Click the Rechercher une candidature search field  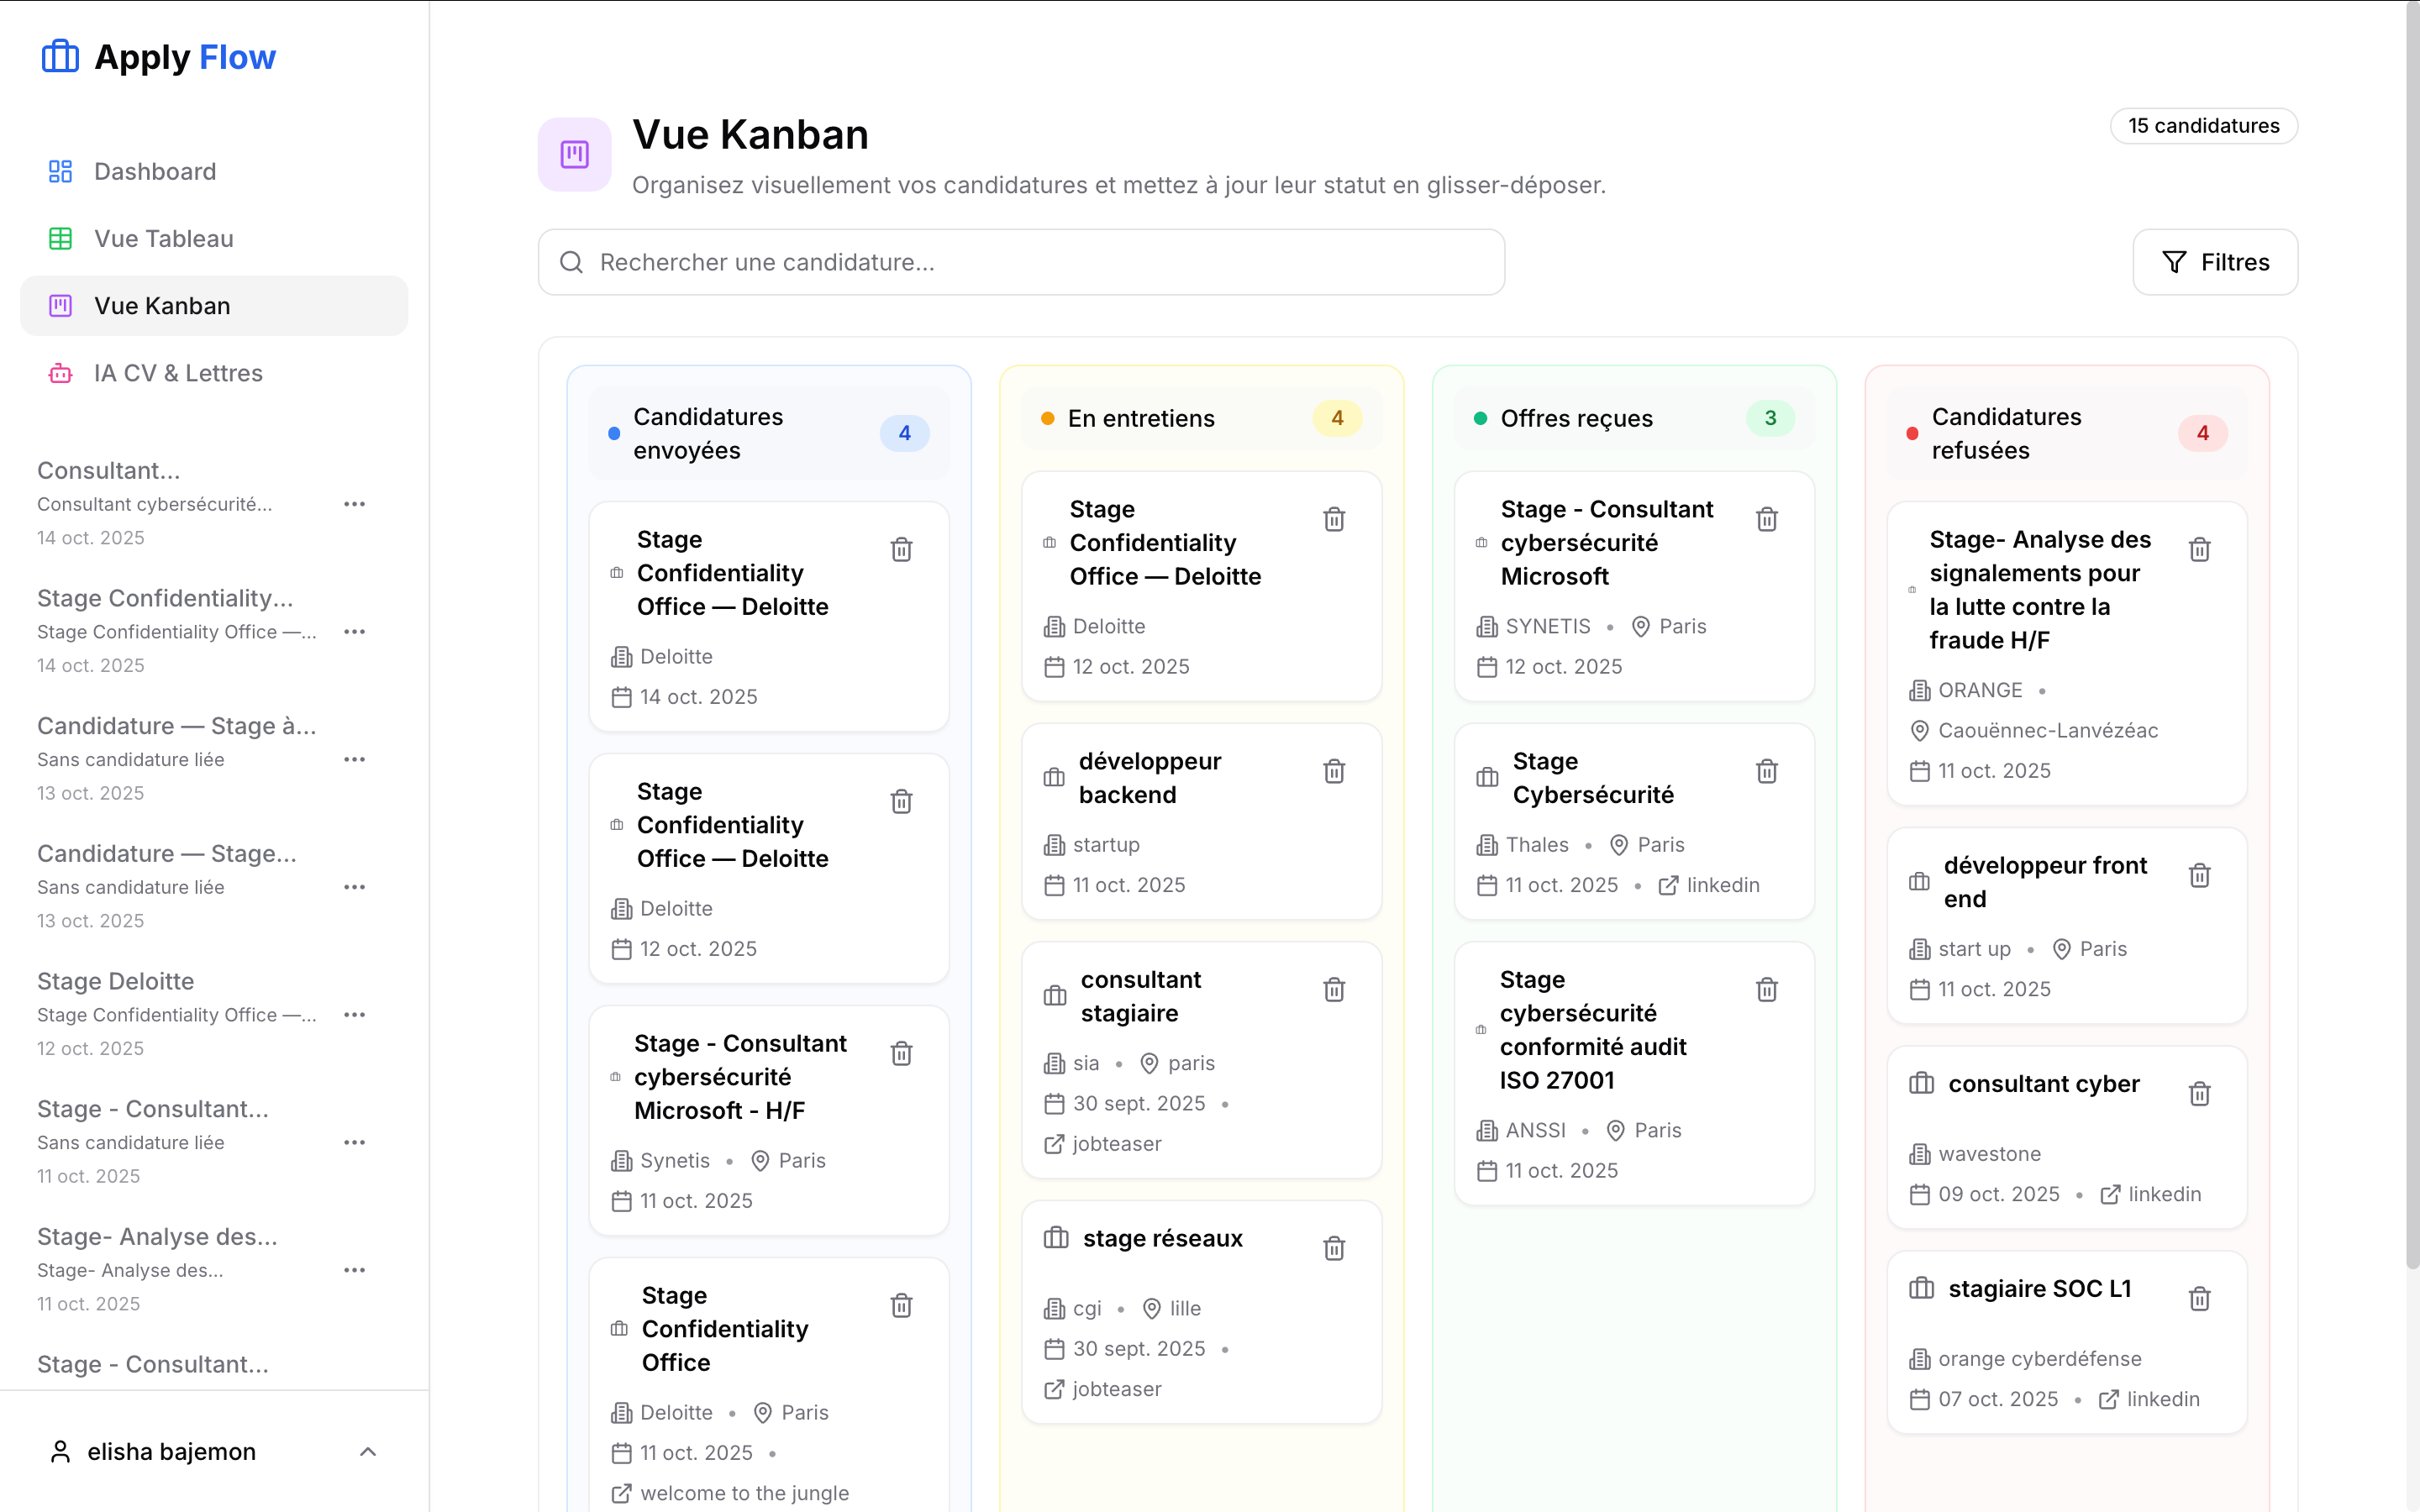pyautogui.click(x=1020, y=262)
